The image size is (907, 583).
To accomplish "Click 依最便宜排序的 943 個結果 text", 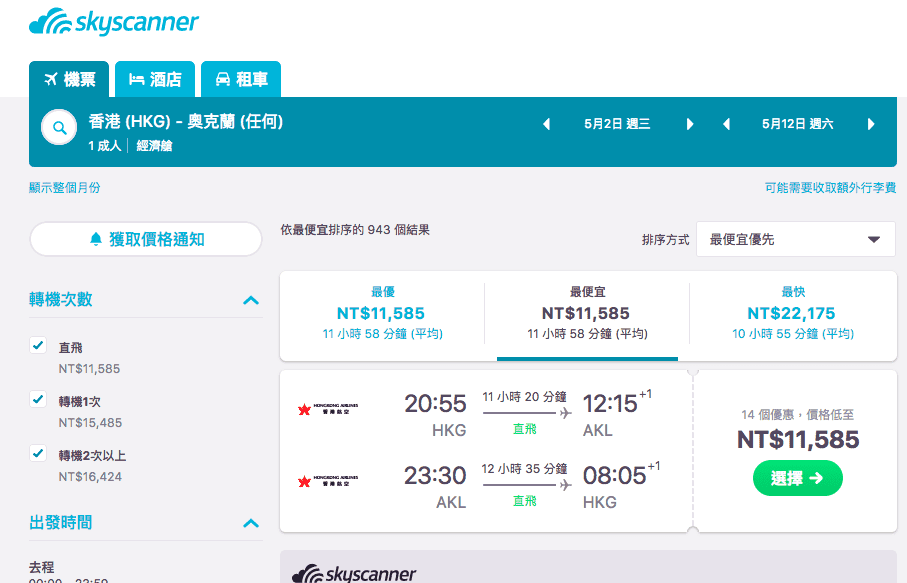I will [355, 230].
